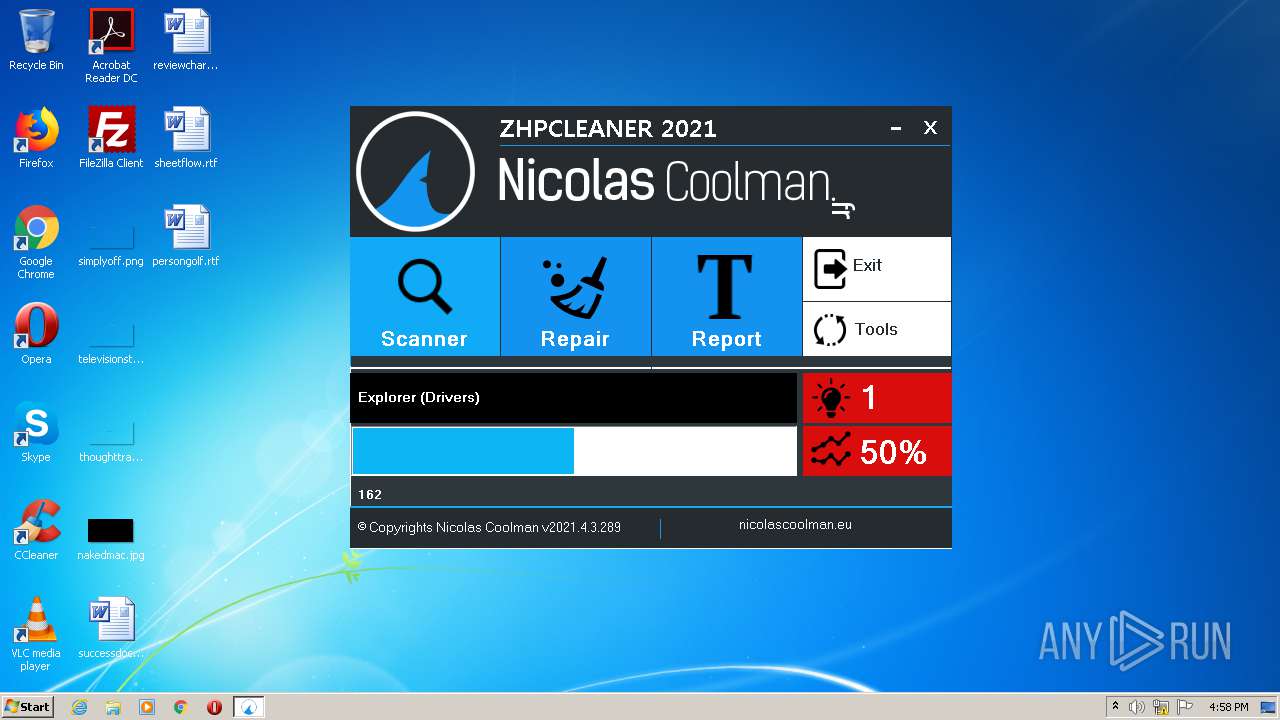1280x720 pixels.
Task: Open the Recycle Bin desktop icon
Action: click(36, 40)
